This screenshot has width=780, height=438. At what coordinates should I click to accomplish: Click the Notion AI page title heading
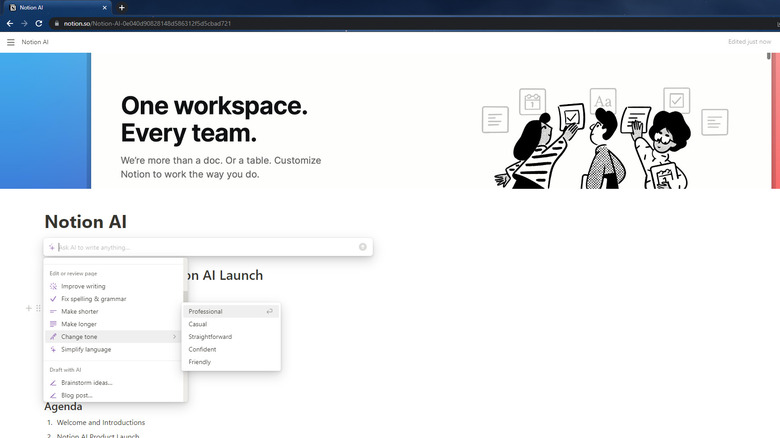point(86,222)
